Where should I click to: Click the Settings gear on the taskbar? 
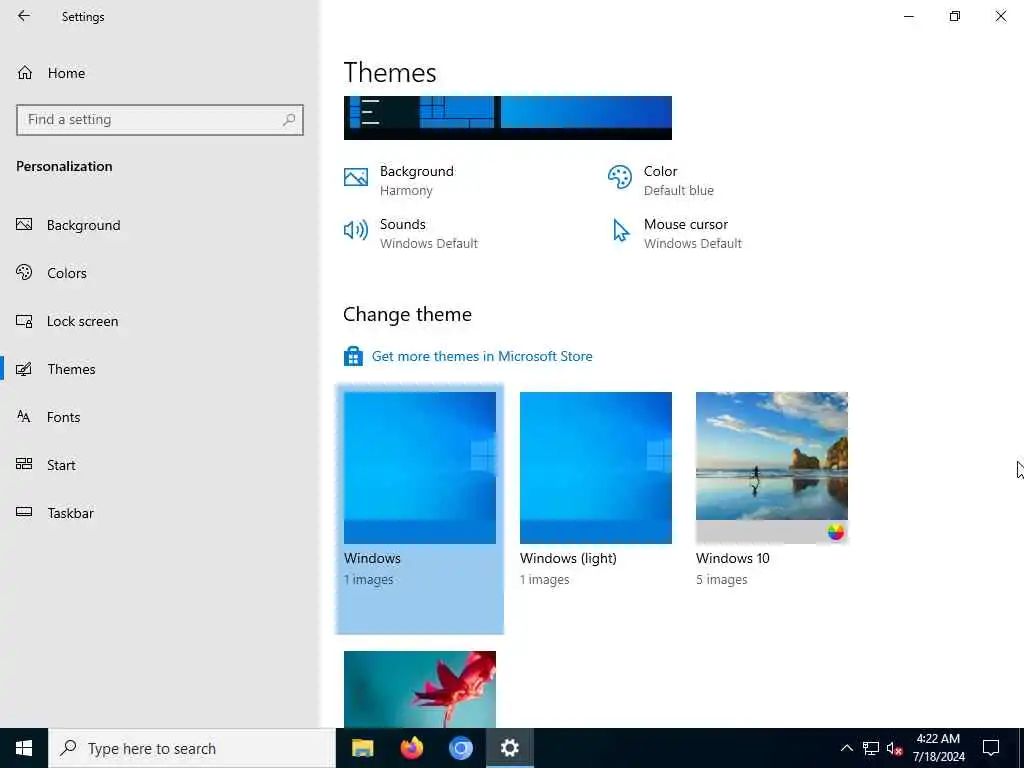click(x=509, y=748)
